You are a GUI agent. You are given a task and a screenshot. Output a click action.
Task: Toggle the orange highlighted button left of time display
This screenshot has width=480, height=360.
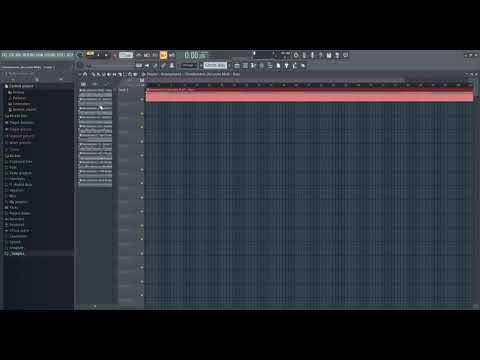[x=164, y=55]
